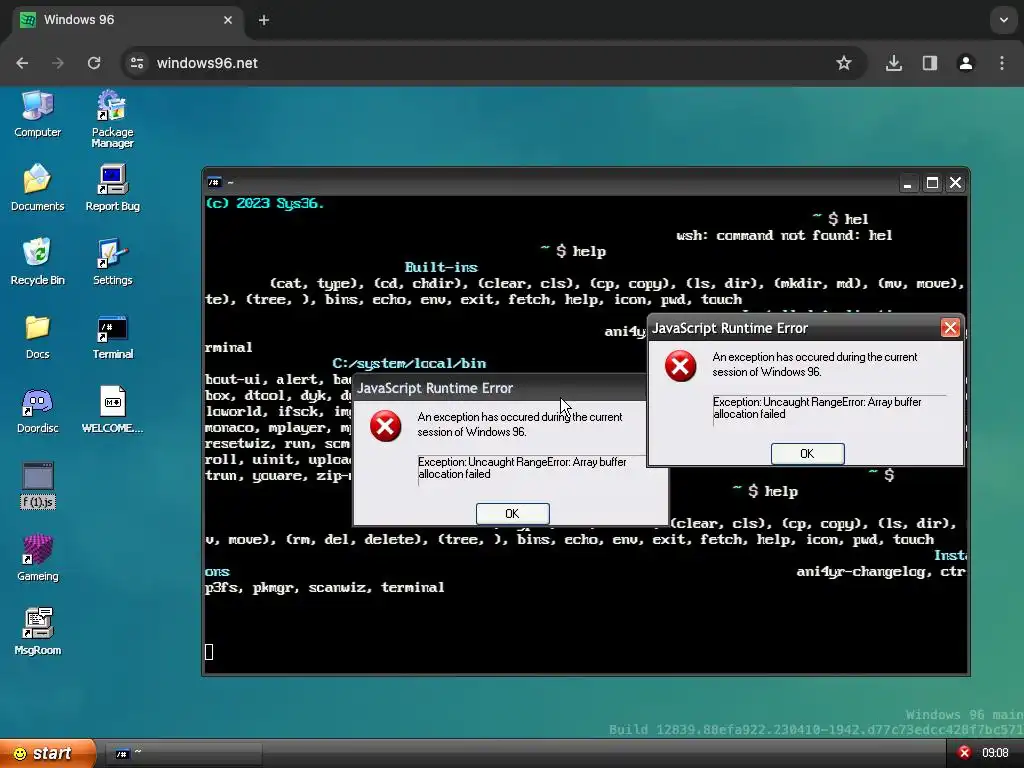
Task: Open the browser profile menu
Action: point(966,63)
